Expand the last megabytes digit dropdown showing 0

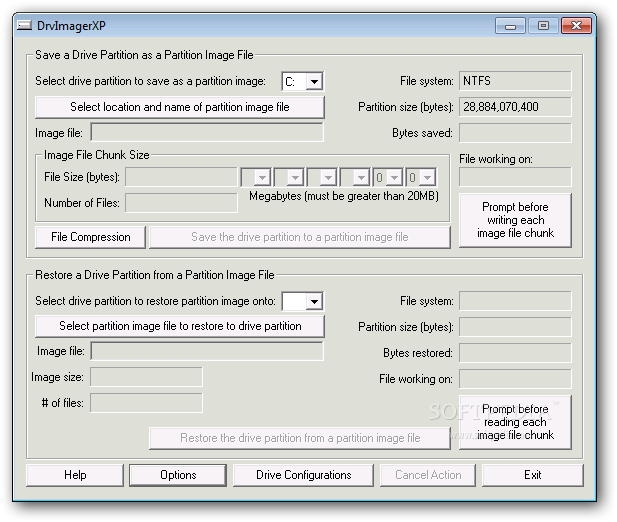[427, 177]
